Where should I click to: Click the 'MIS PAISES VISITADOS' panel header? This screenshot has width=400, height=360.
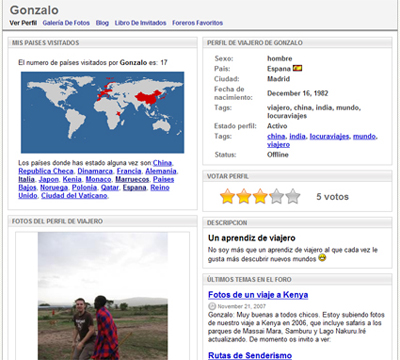[103, 43]
